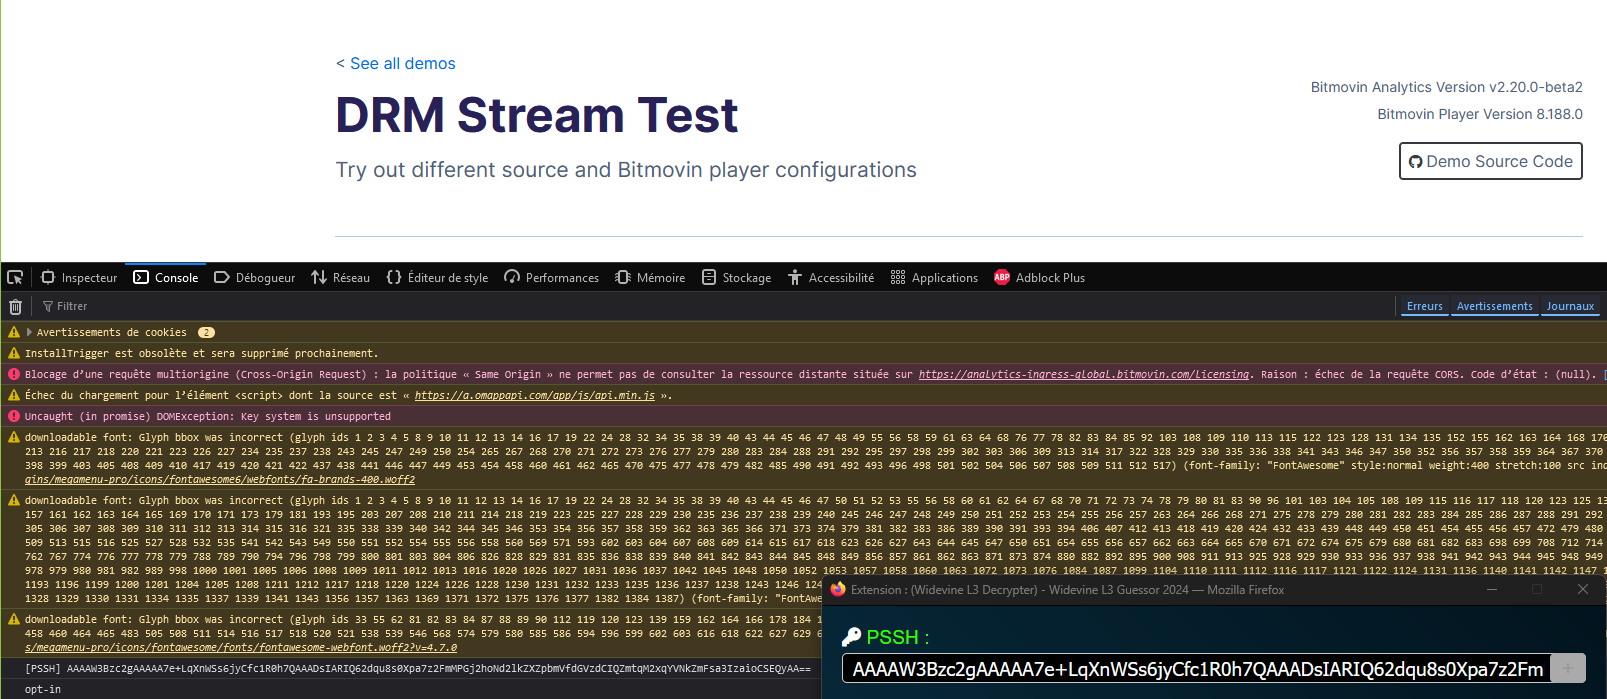Open the Inspecteur tab

click(79, 277)
